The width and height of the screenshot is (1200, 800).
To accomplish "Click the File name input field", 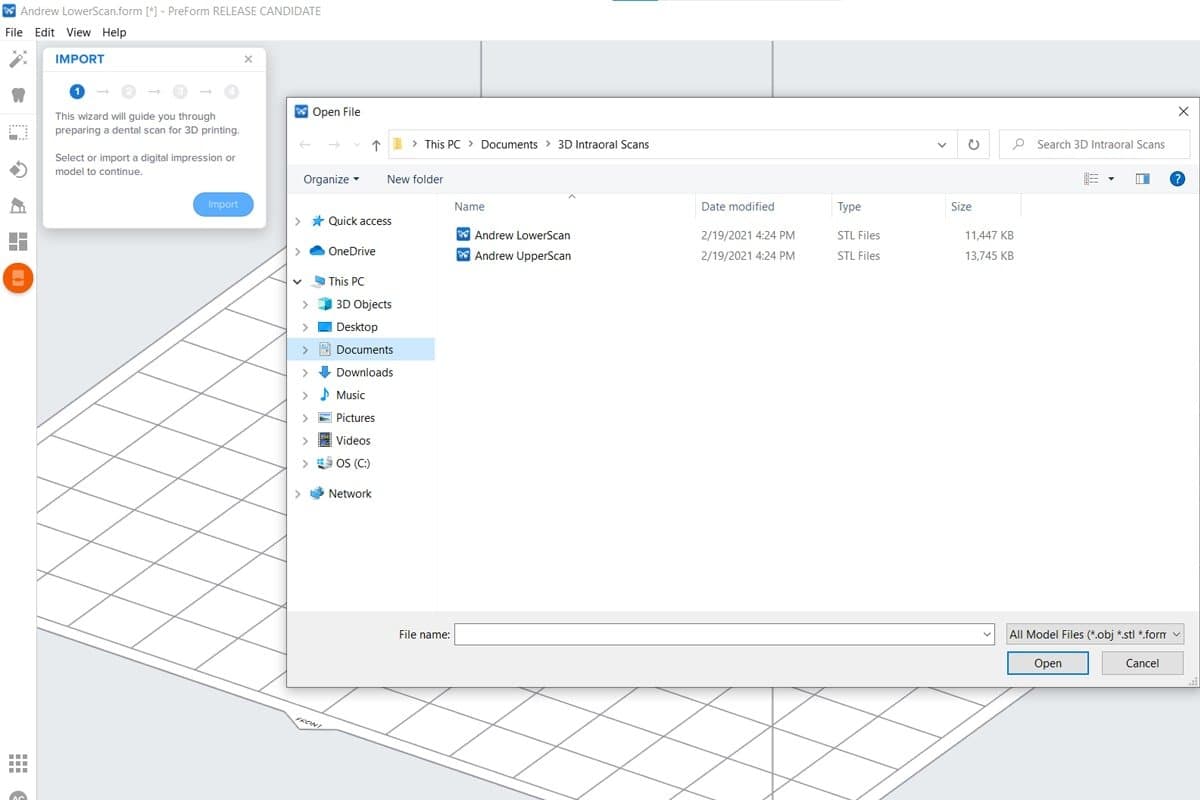I will [x=715, y=634].
